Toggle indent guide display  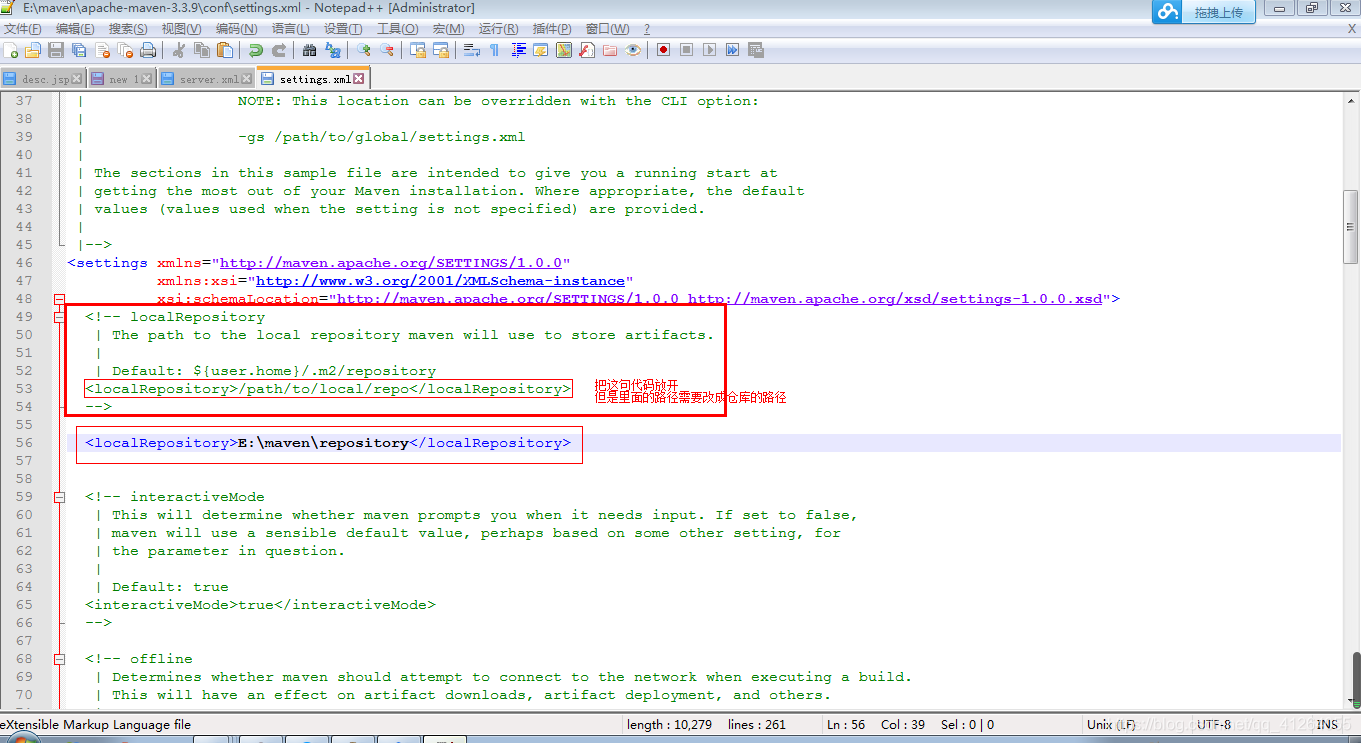tap(518, 50)
